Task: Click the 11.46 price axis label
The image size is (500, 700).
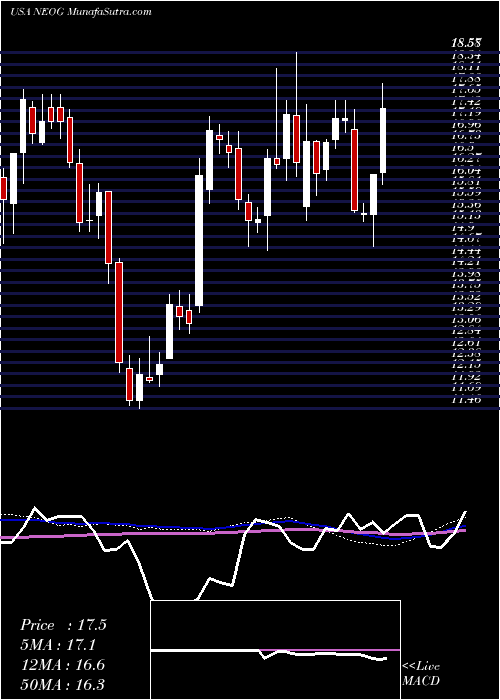Action: (x=466, y=400)
